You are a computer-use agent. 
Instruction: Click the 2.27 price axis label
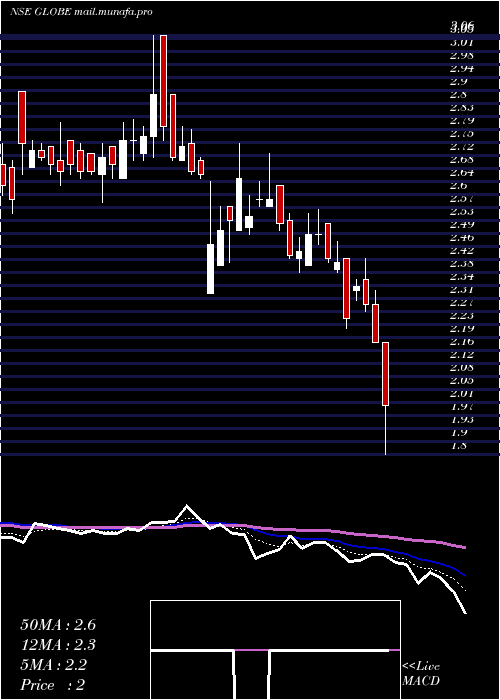[x=462, y=302]
